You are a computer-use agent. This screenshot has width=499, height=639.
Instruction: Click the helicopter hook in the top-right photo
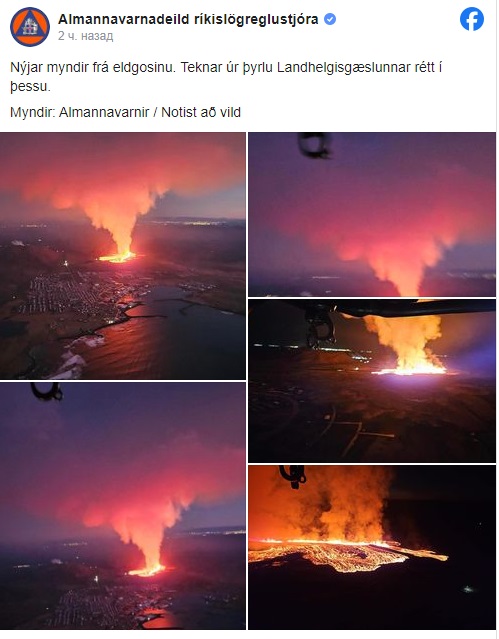pos(314,145)
